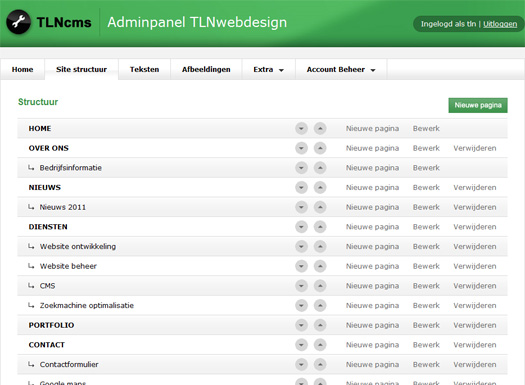The height and width of the screenshot is (385, 525).
Task: Move Nieuws 2011 page down
Action: [301, 207]
